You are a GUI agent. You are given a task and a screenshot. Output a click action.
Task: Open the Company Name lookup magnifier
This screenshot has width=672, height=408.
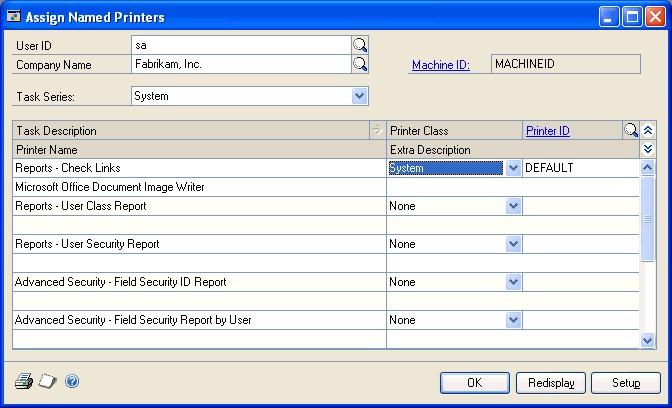[360, 64]
